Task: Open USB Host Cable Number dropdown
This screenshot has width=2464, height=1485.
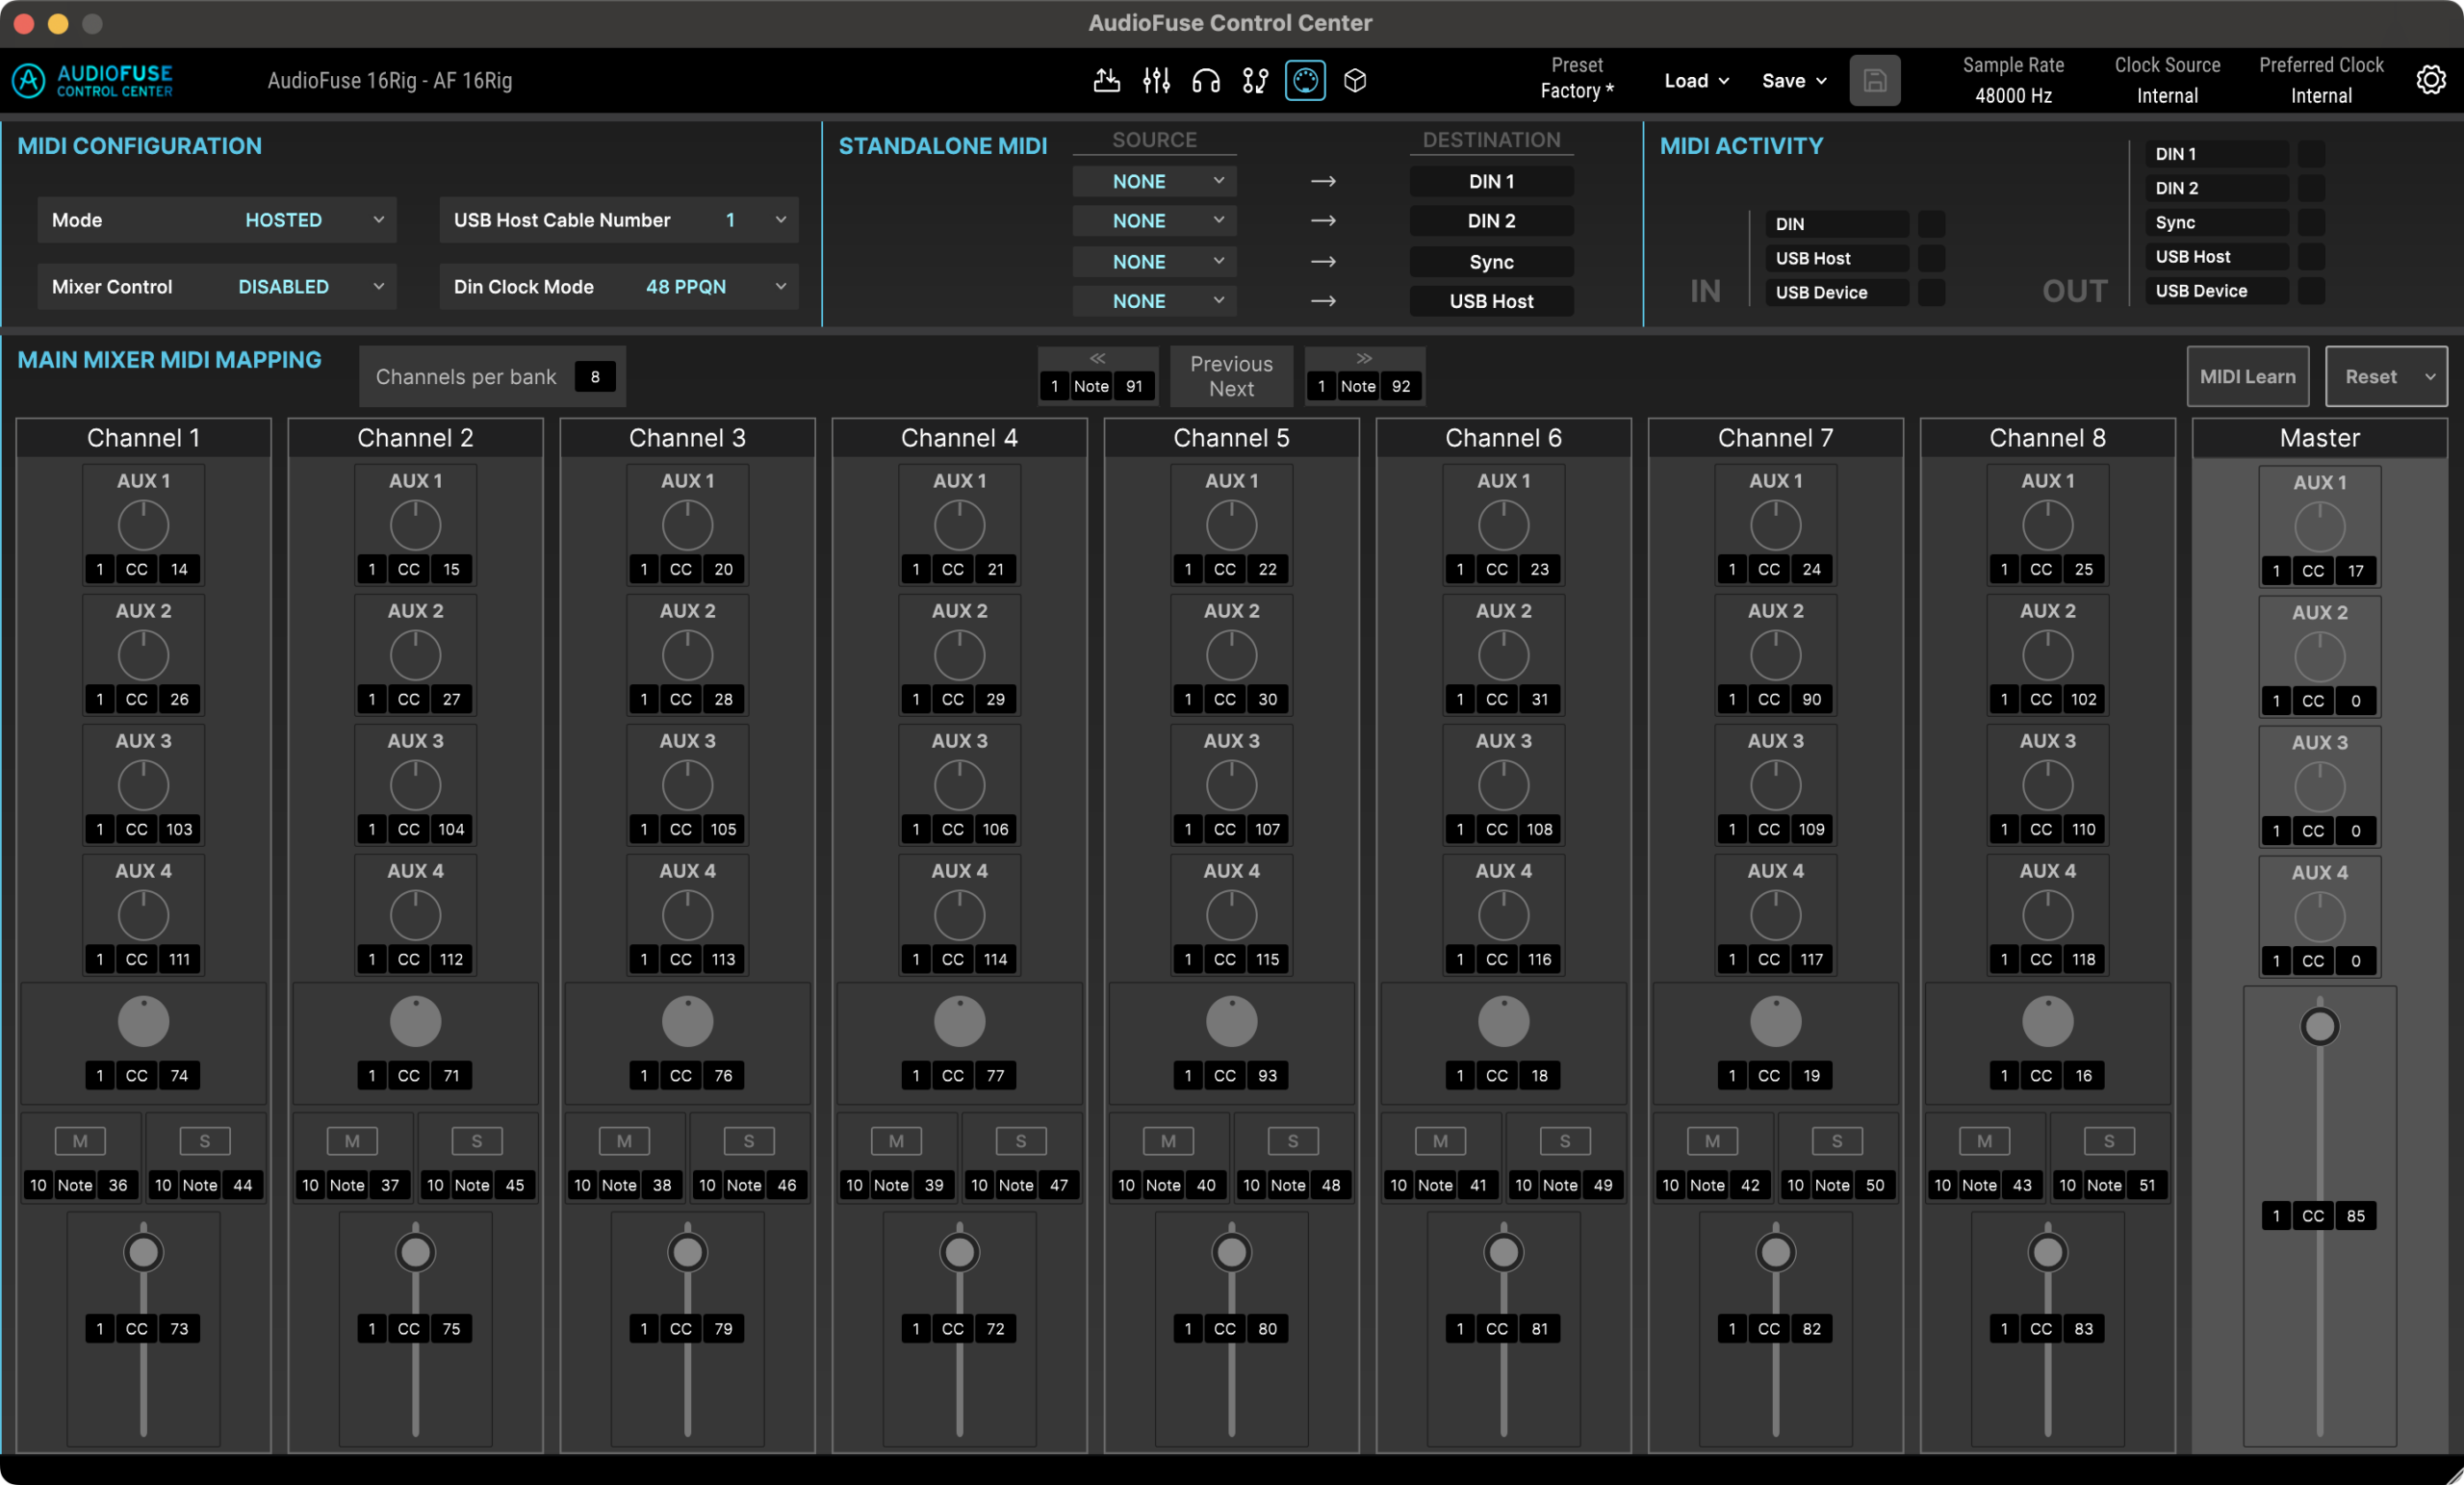Action: (619, 220)
